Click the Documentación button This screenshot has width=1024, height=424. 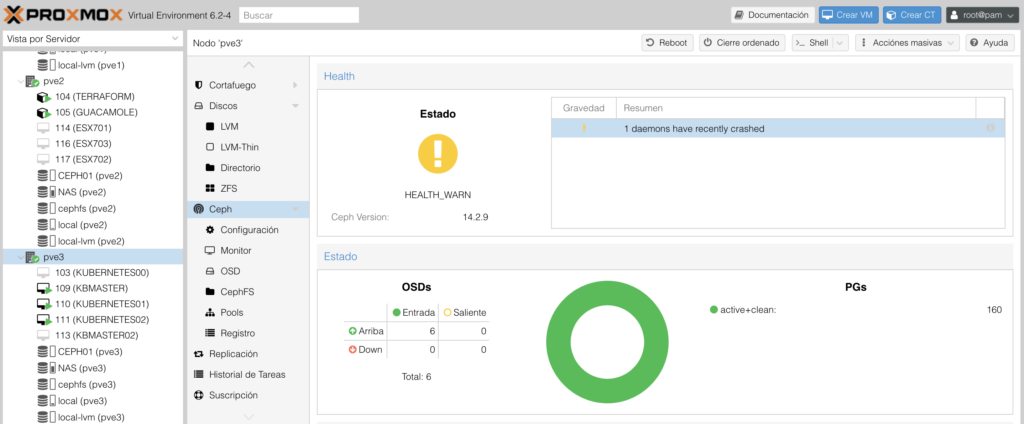click(x=773, y=14)
